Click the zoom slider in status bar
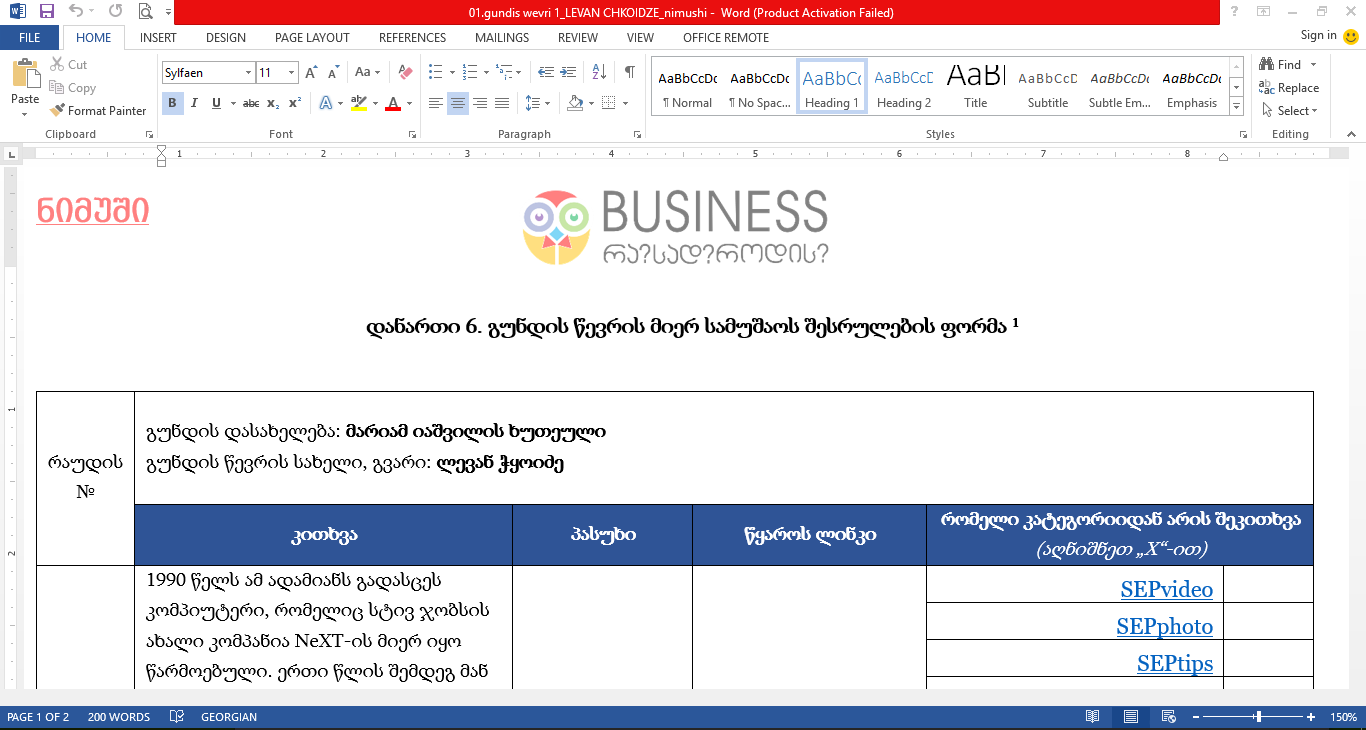The height and width of the screenshot is (730, 1366). point(1258,717)
